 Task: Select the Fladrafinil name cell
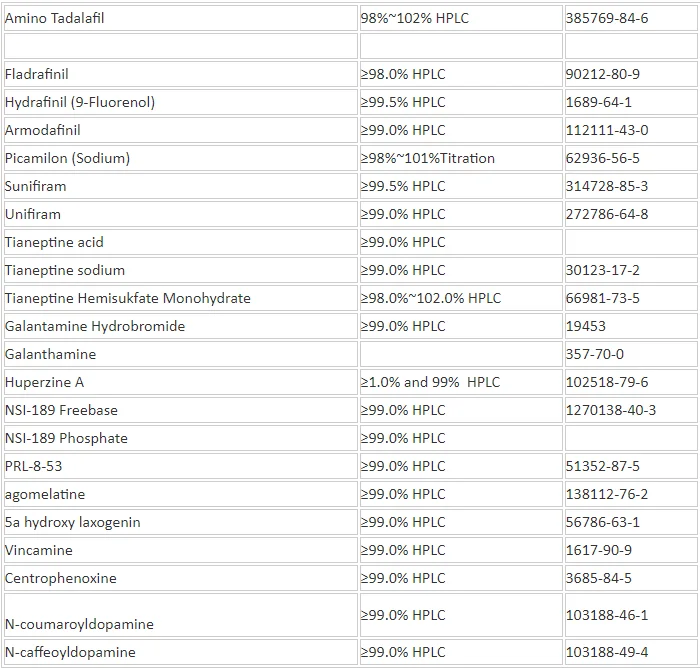pyautogui.click(x=37, y=74)
